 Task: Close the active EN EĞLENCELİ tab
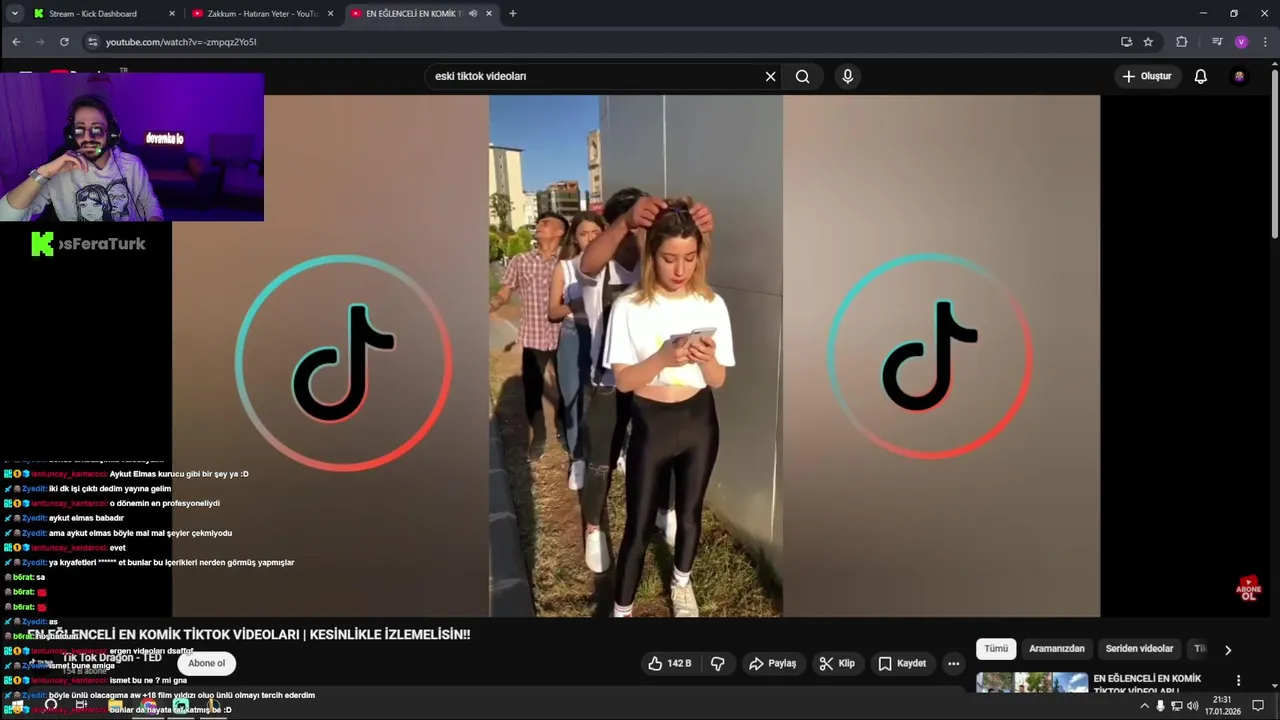tap(490, 14)
